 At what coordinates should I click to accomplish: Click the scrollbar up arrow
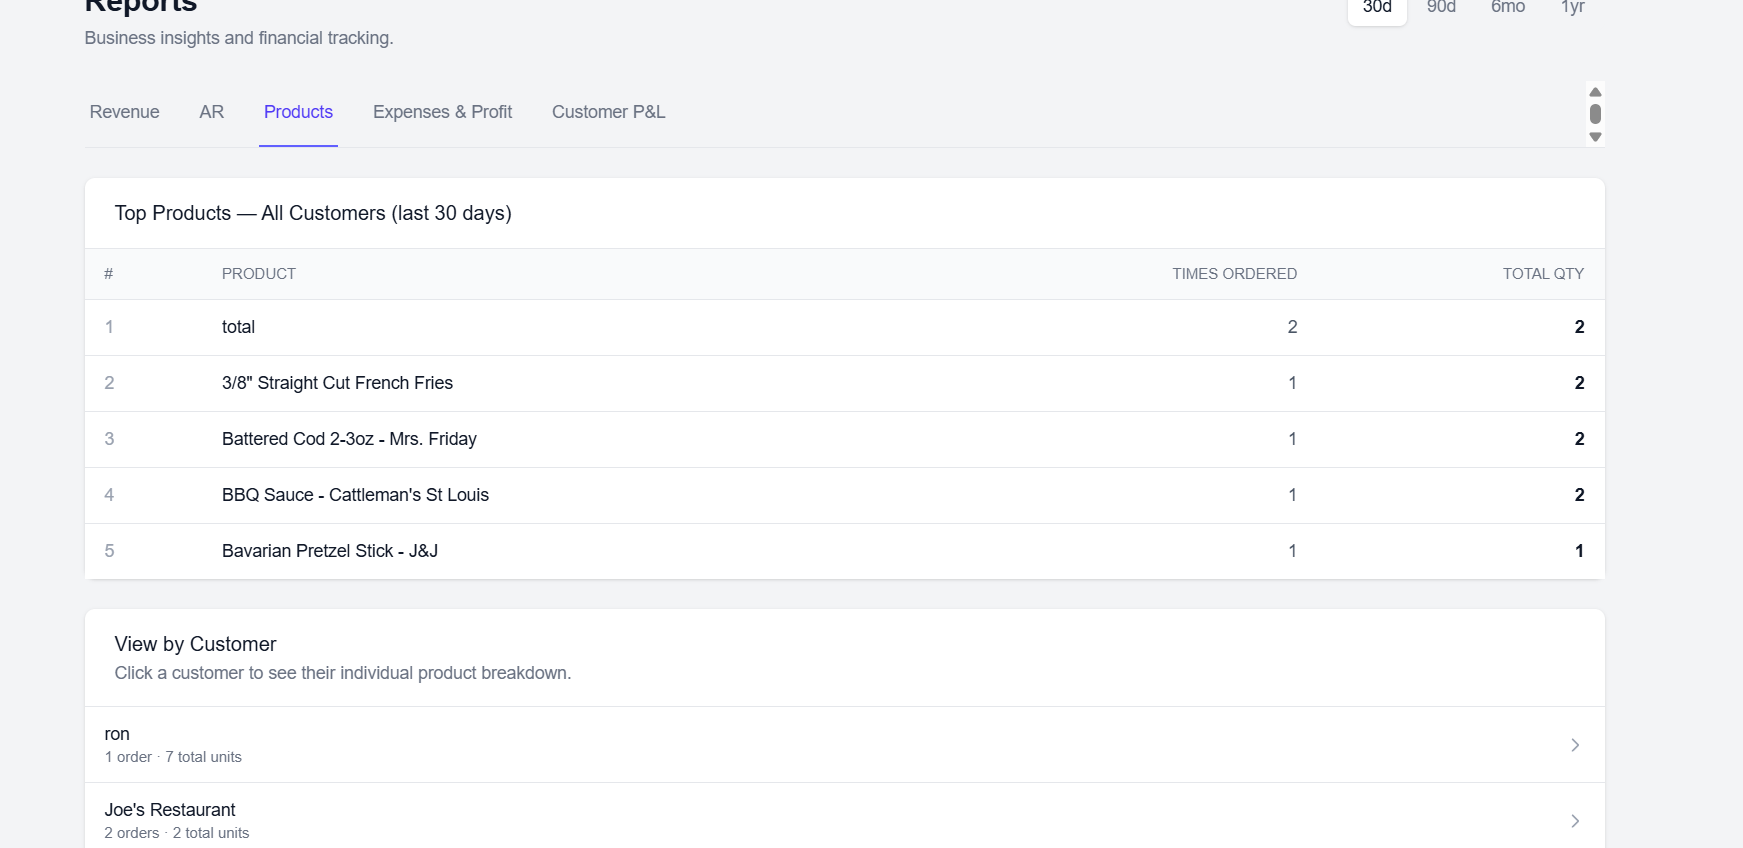[1595, 92]
